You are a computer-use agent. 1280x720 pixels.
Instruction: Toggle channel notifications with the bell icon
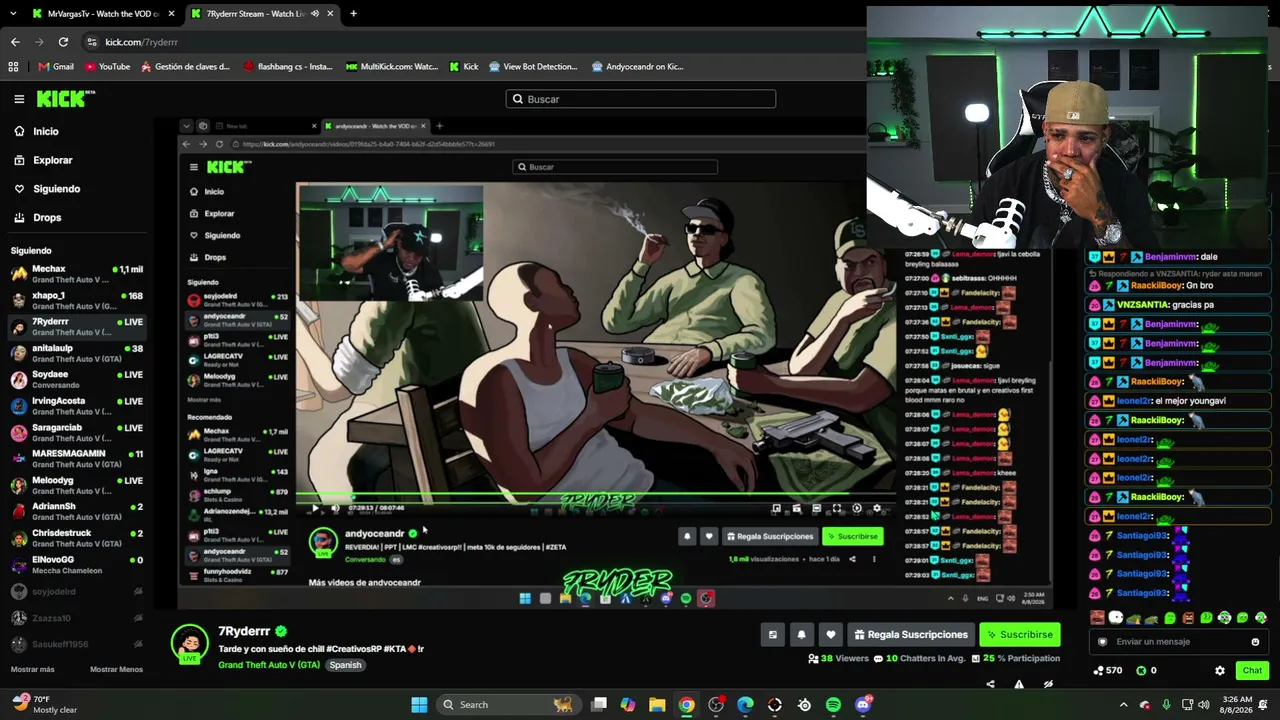[801, 635]
